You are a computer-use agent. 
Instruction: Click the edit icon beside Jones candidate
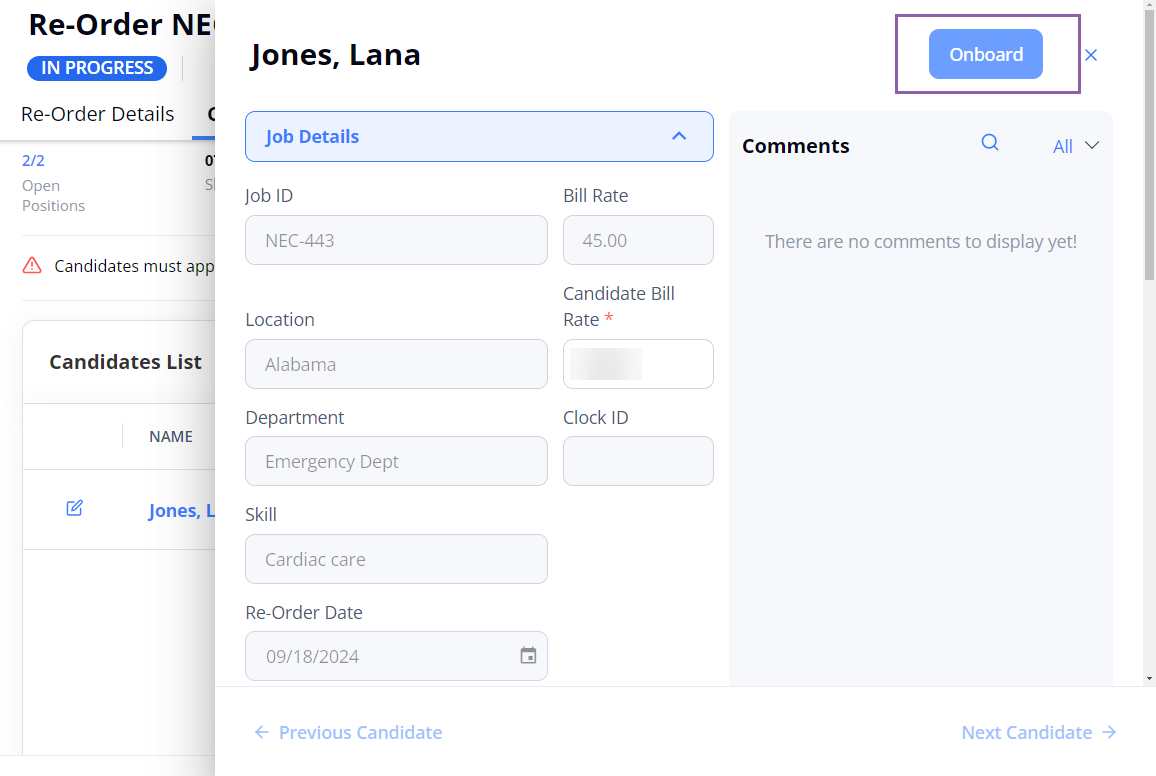pyautogui.click(x=74, y=508)
